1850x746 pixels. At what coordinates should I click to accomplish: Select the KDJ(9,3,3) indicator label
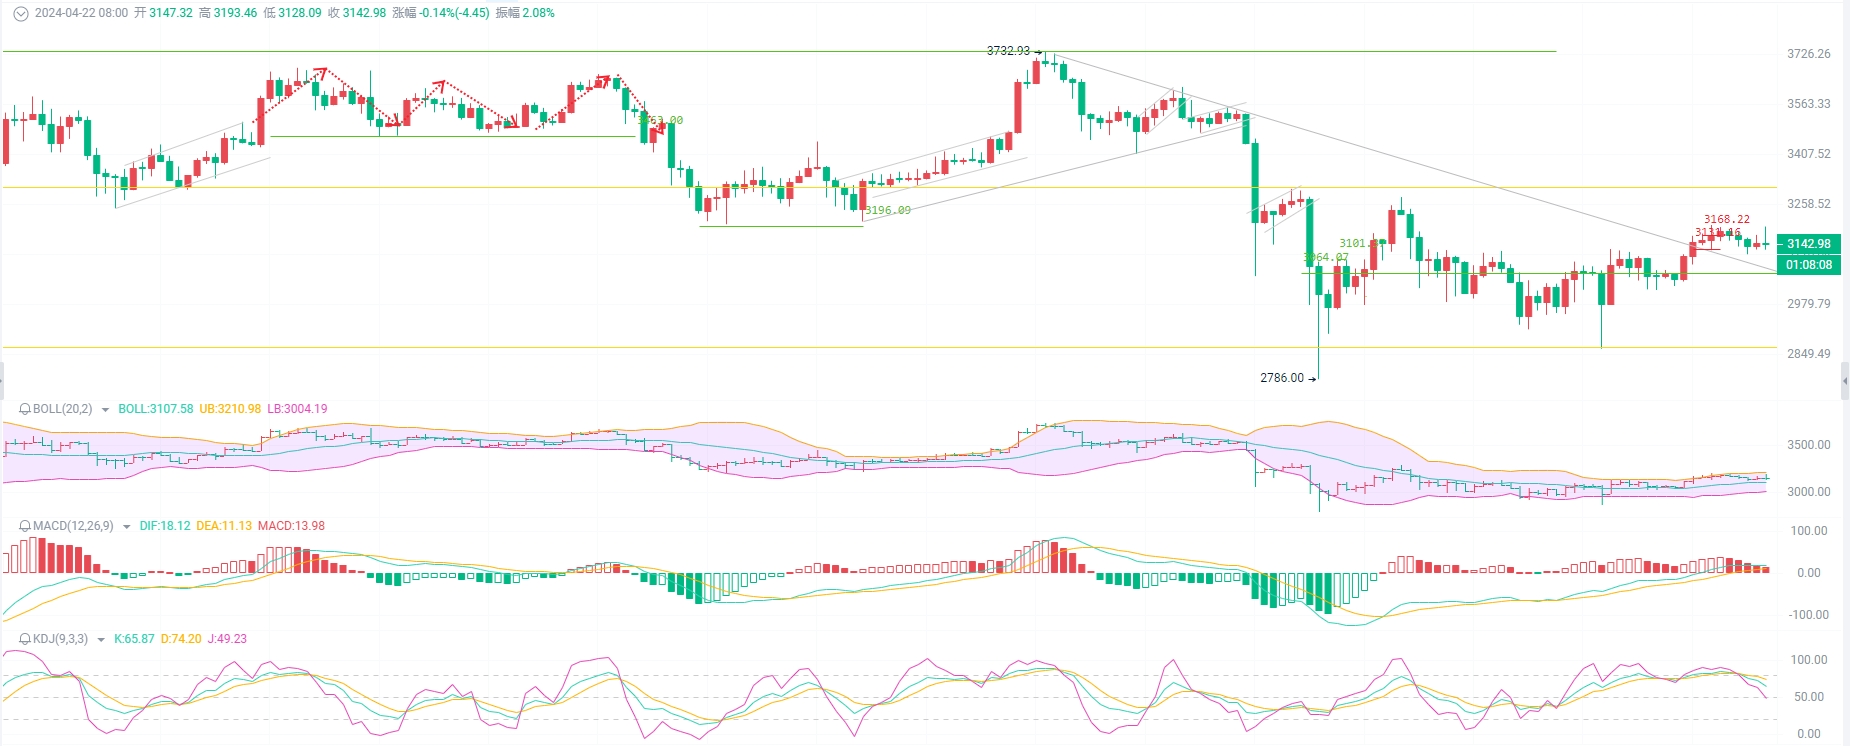[x=60, y=639]
